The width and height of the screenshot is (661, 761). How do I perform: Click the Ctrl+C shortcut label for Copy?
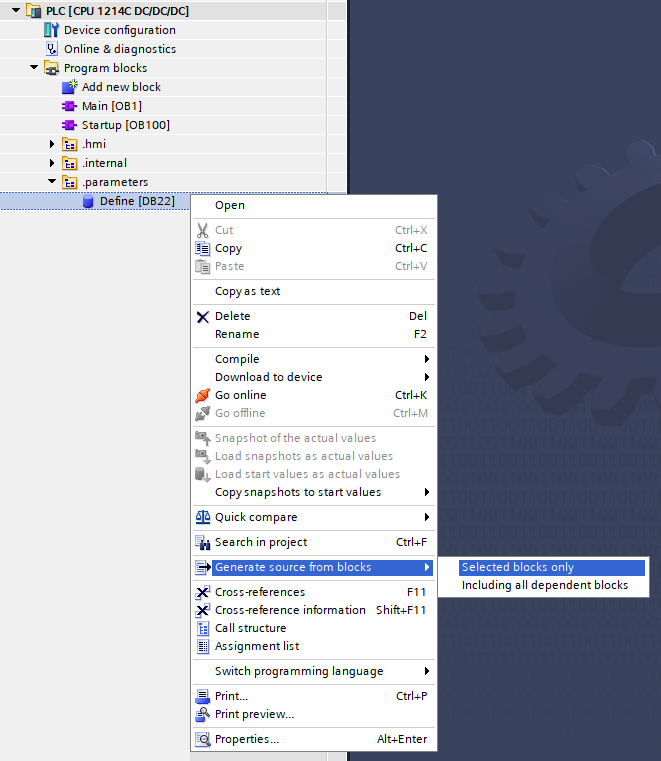[411, 248]
